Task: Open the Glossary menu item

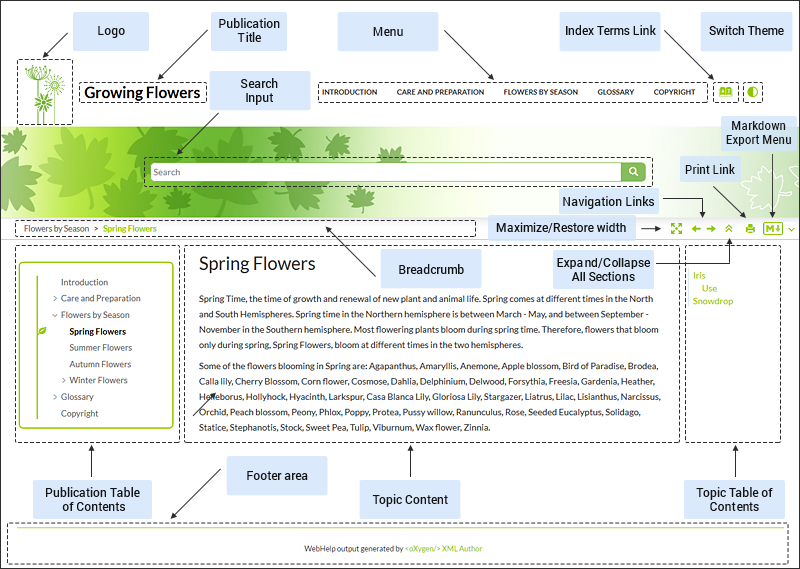Action: point(615,92)
